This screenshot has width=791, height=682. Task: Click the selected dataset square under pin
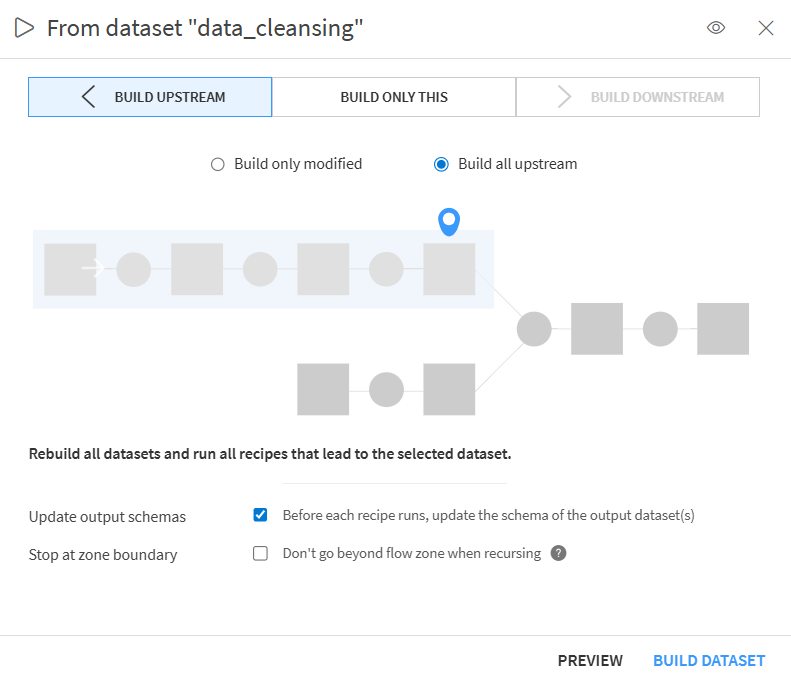(449, 269)
